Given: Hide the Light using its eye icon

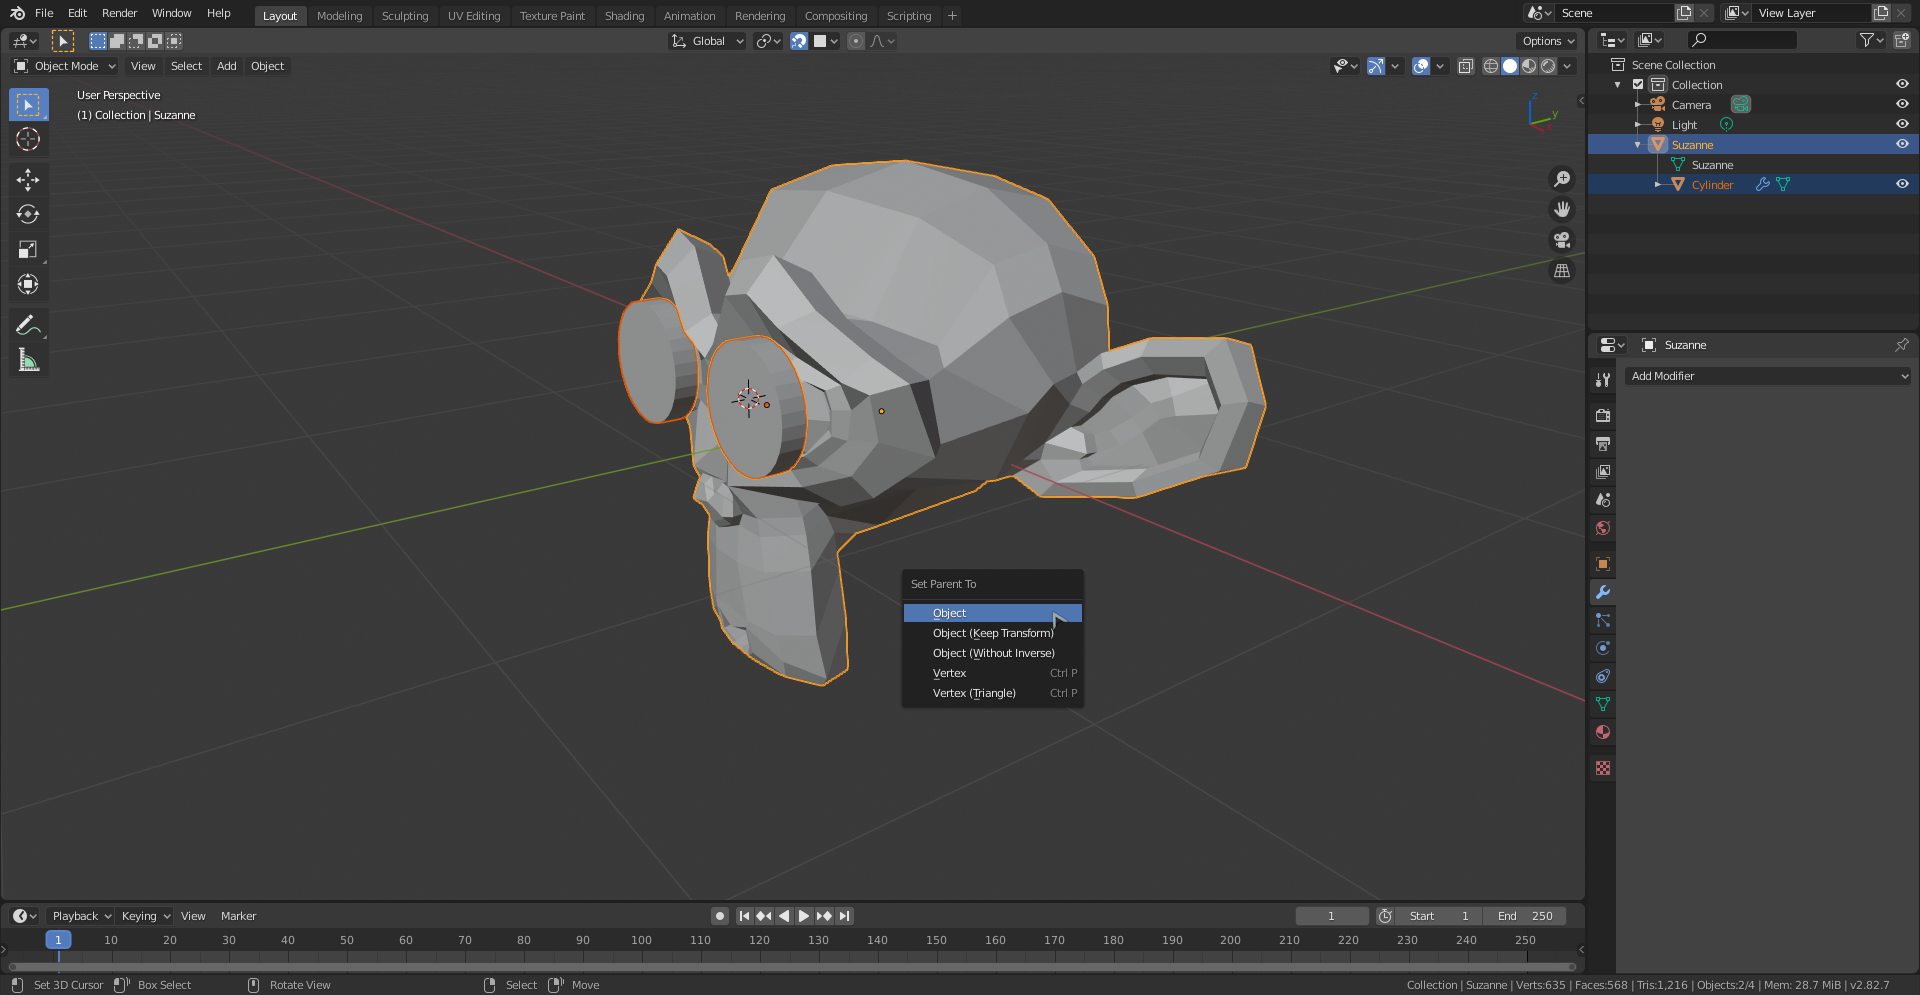Looking at the screenshot, I should click(x=1902, y=124).
